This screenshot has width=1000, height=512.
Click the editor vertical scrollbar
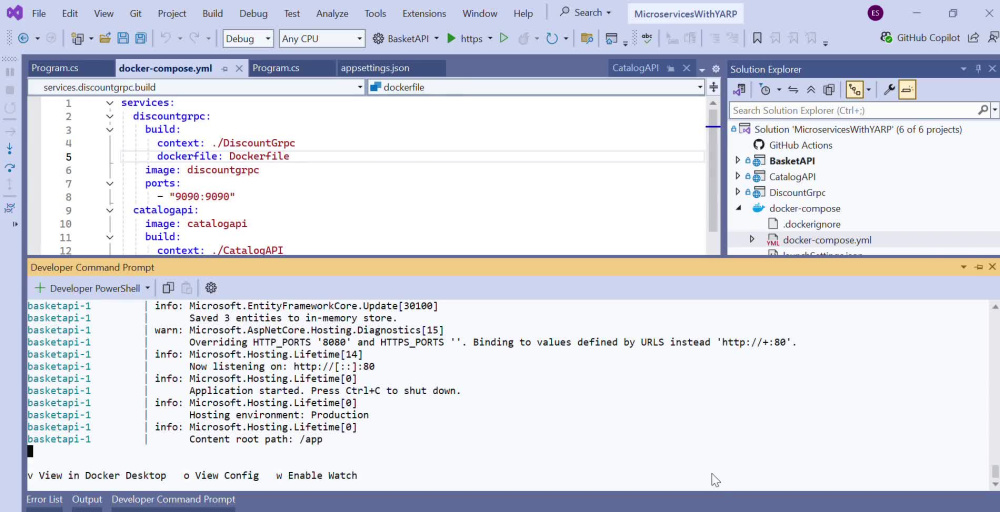point(713,172)
